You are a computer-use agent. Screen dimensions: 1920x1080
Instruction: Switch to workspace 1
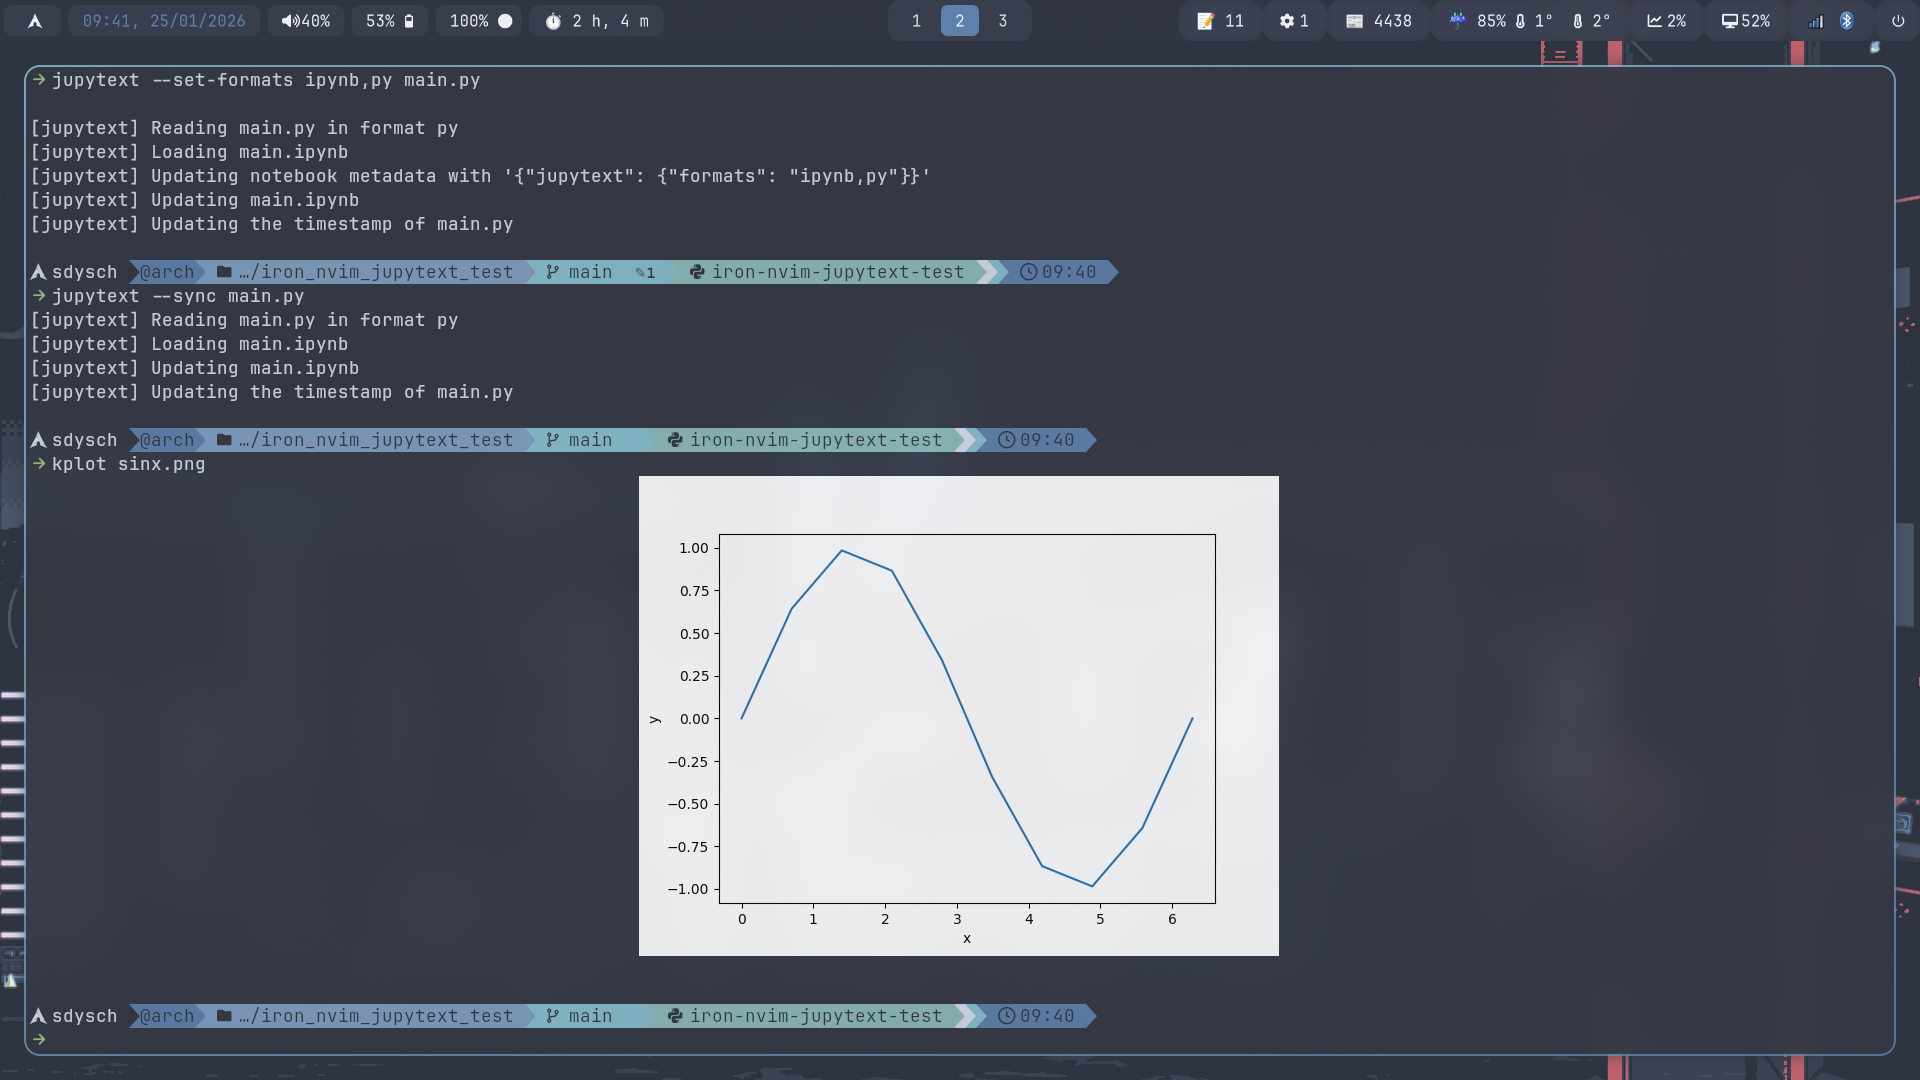coord(916,21)
